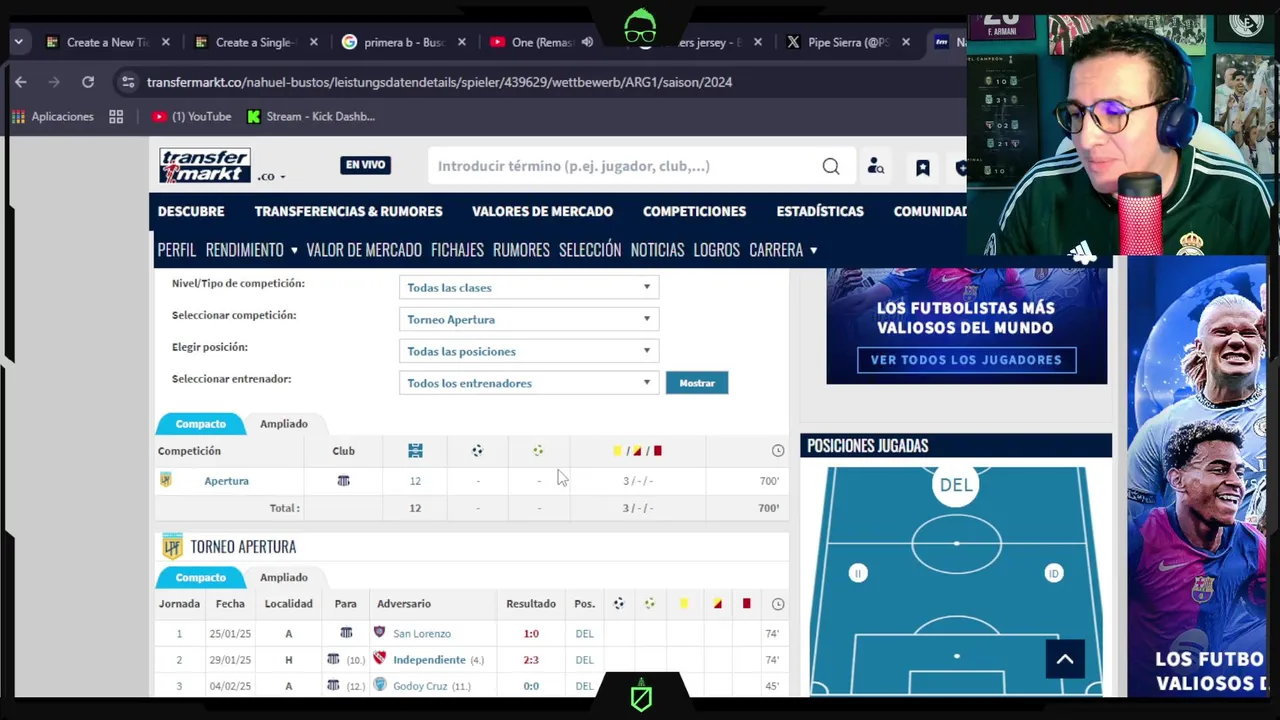Click Talleres club crest in Apertura row
This screenshot has height=720, width=1280.
click(343, 481)
